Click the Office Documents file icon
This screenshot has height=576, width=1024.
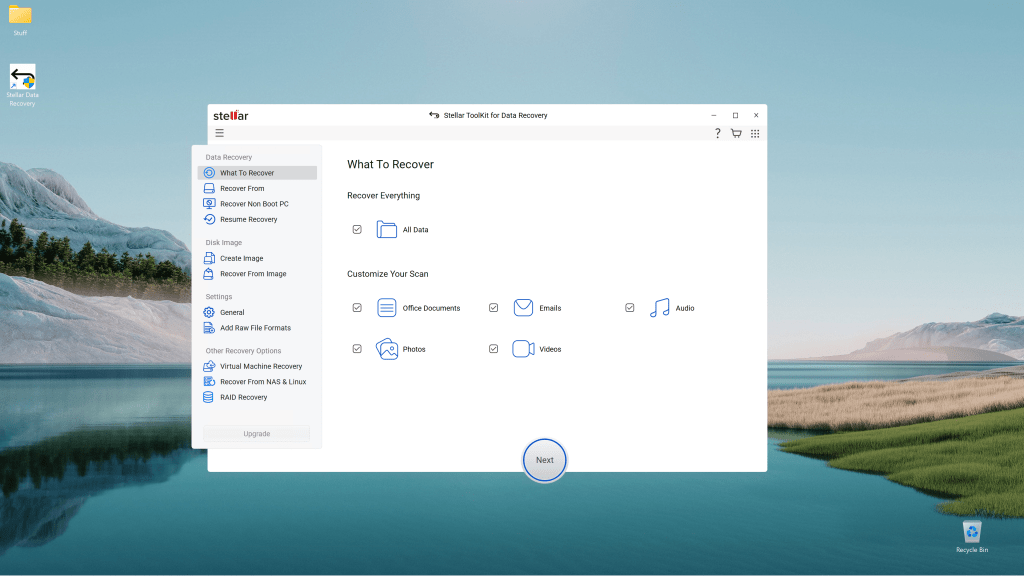[x=387, y=308]
